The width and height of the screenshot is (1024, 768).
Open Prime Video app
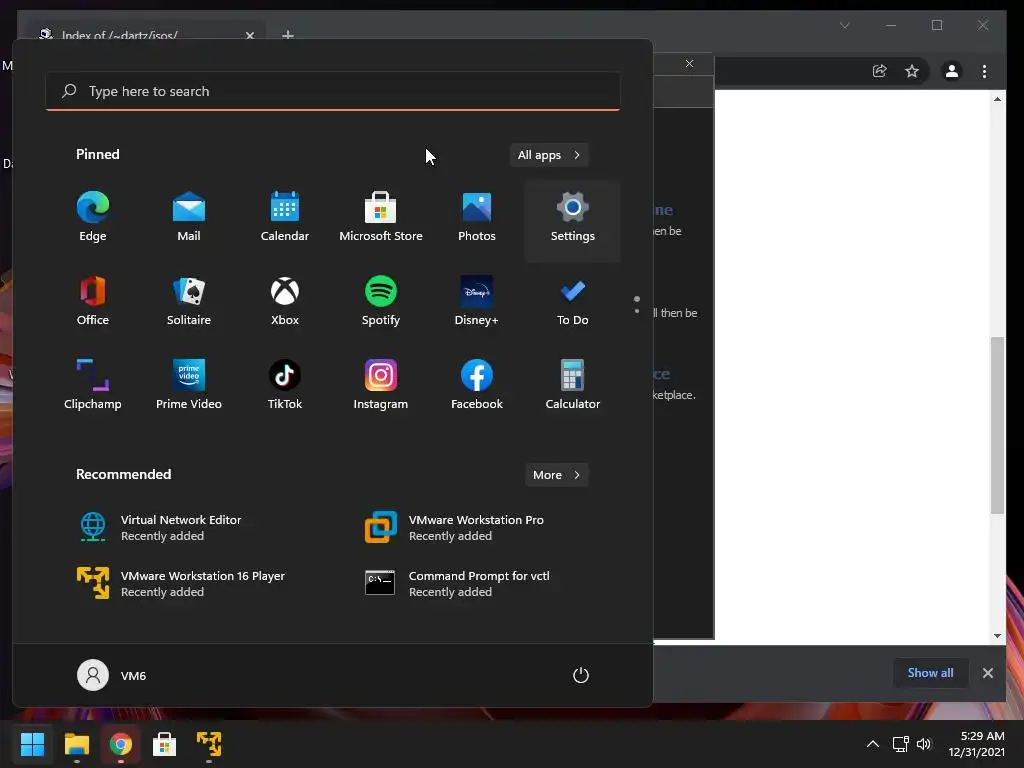point(189,385)
